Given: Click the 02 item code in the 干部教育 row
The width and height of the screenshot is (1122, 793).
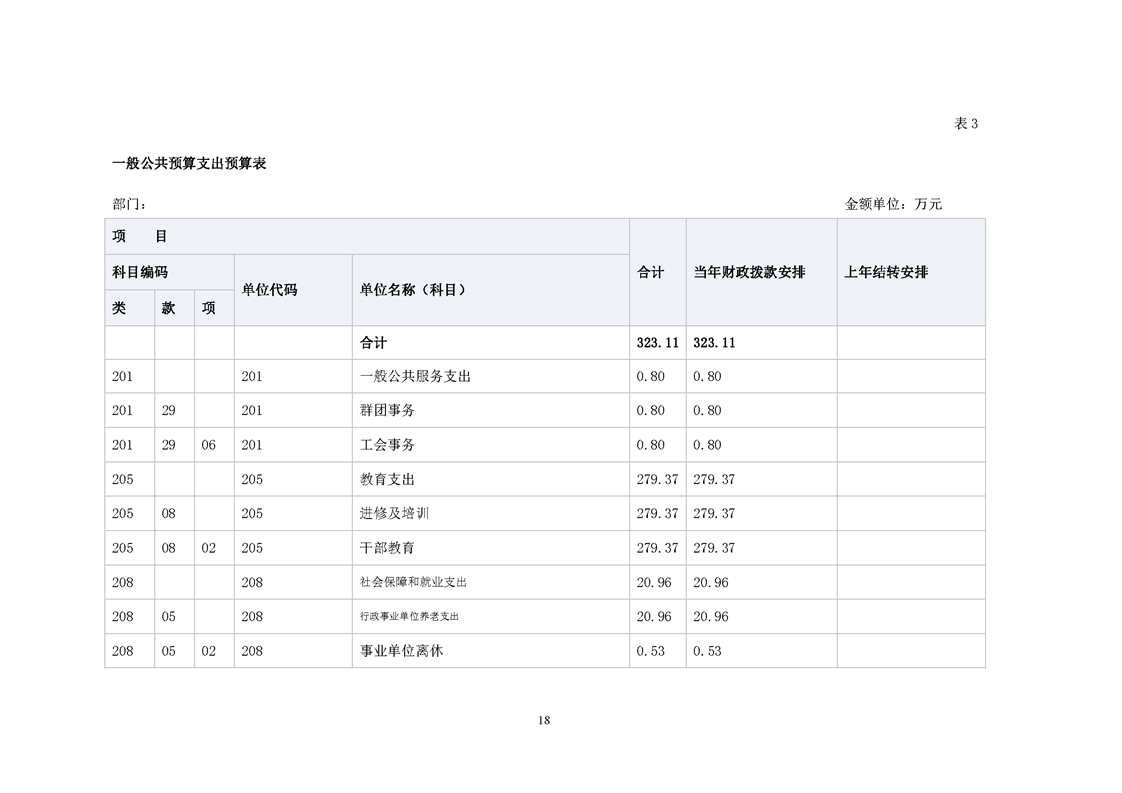Looking at the screenshot, I should click(x=208, y=548).
